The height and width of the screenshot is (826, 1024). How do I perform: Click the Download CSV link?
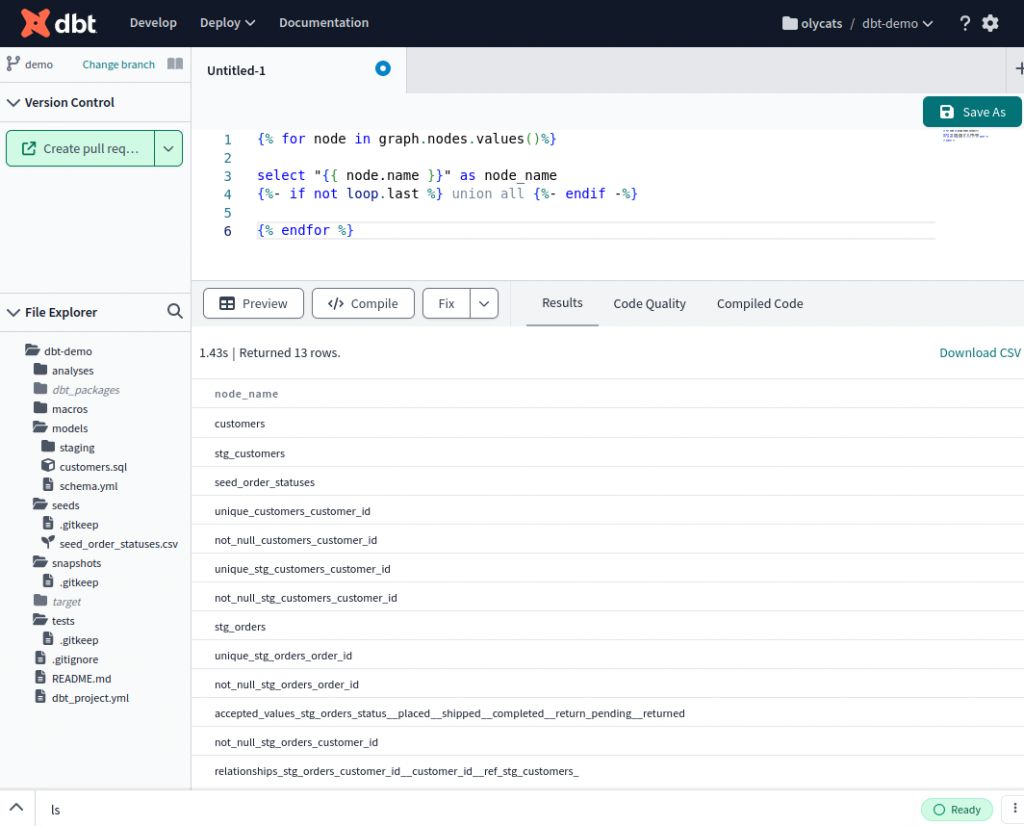click(980, 353)
